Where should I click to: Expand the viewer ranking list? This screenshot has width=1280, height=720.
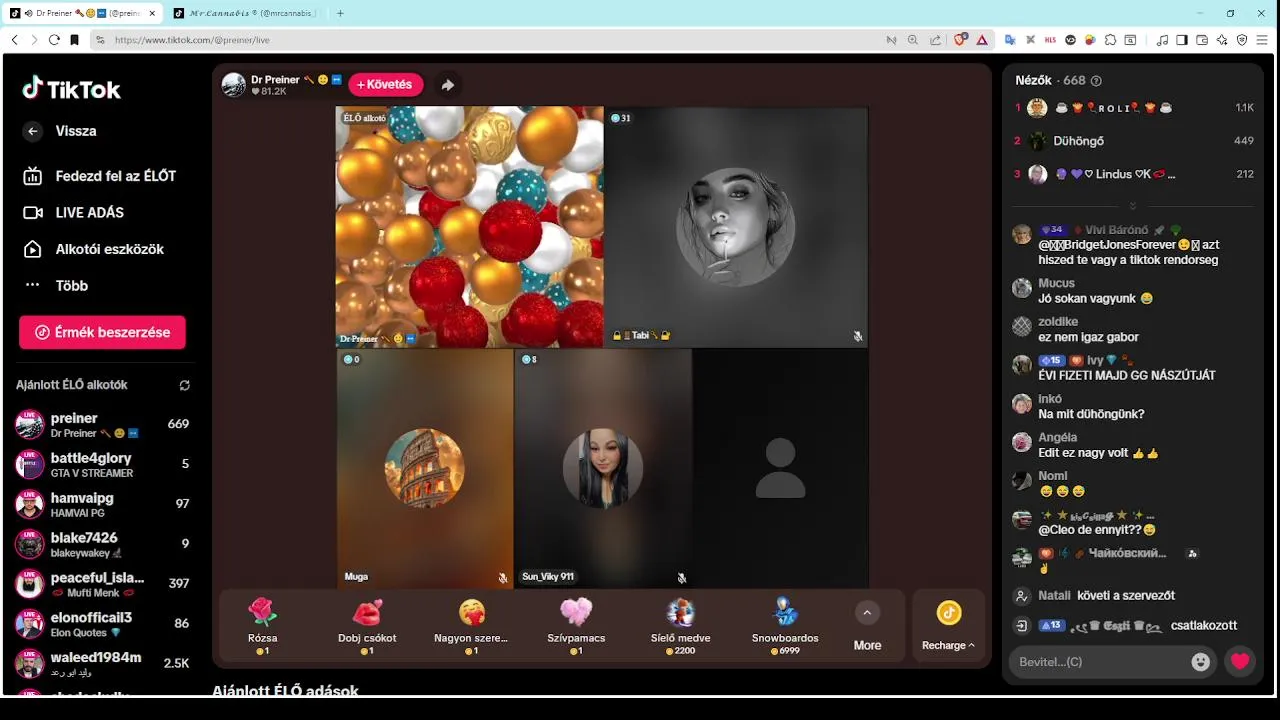tap(1133, 206)
